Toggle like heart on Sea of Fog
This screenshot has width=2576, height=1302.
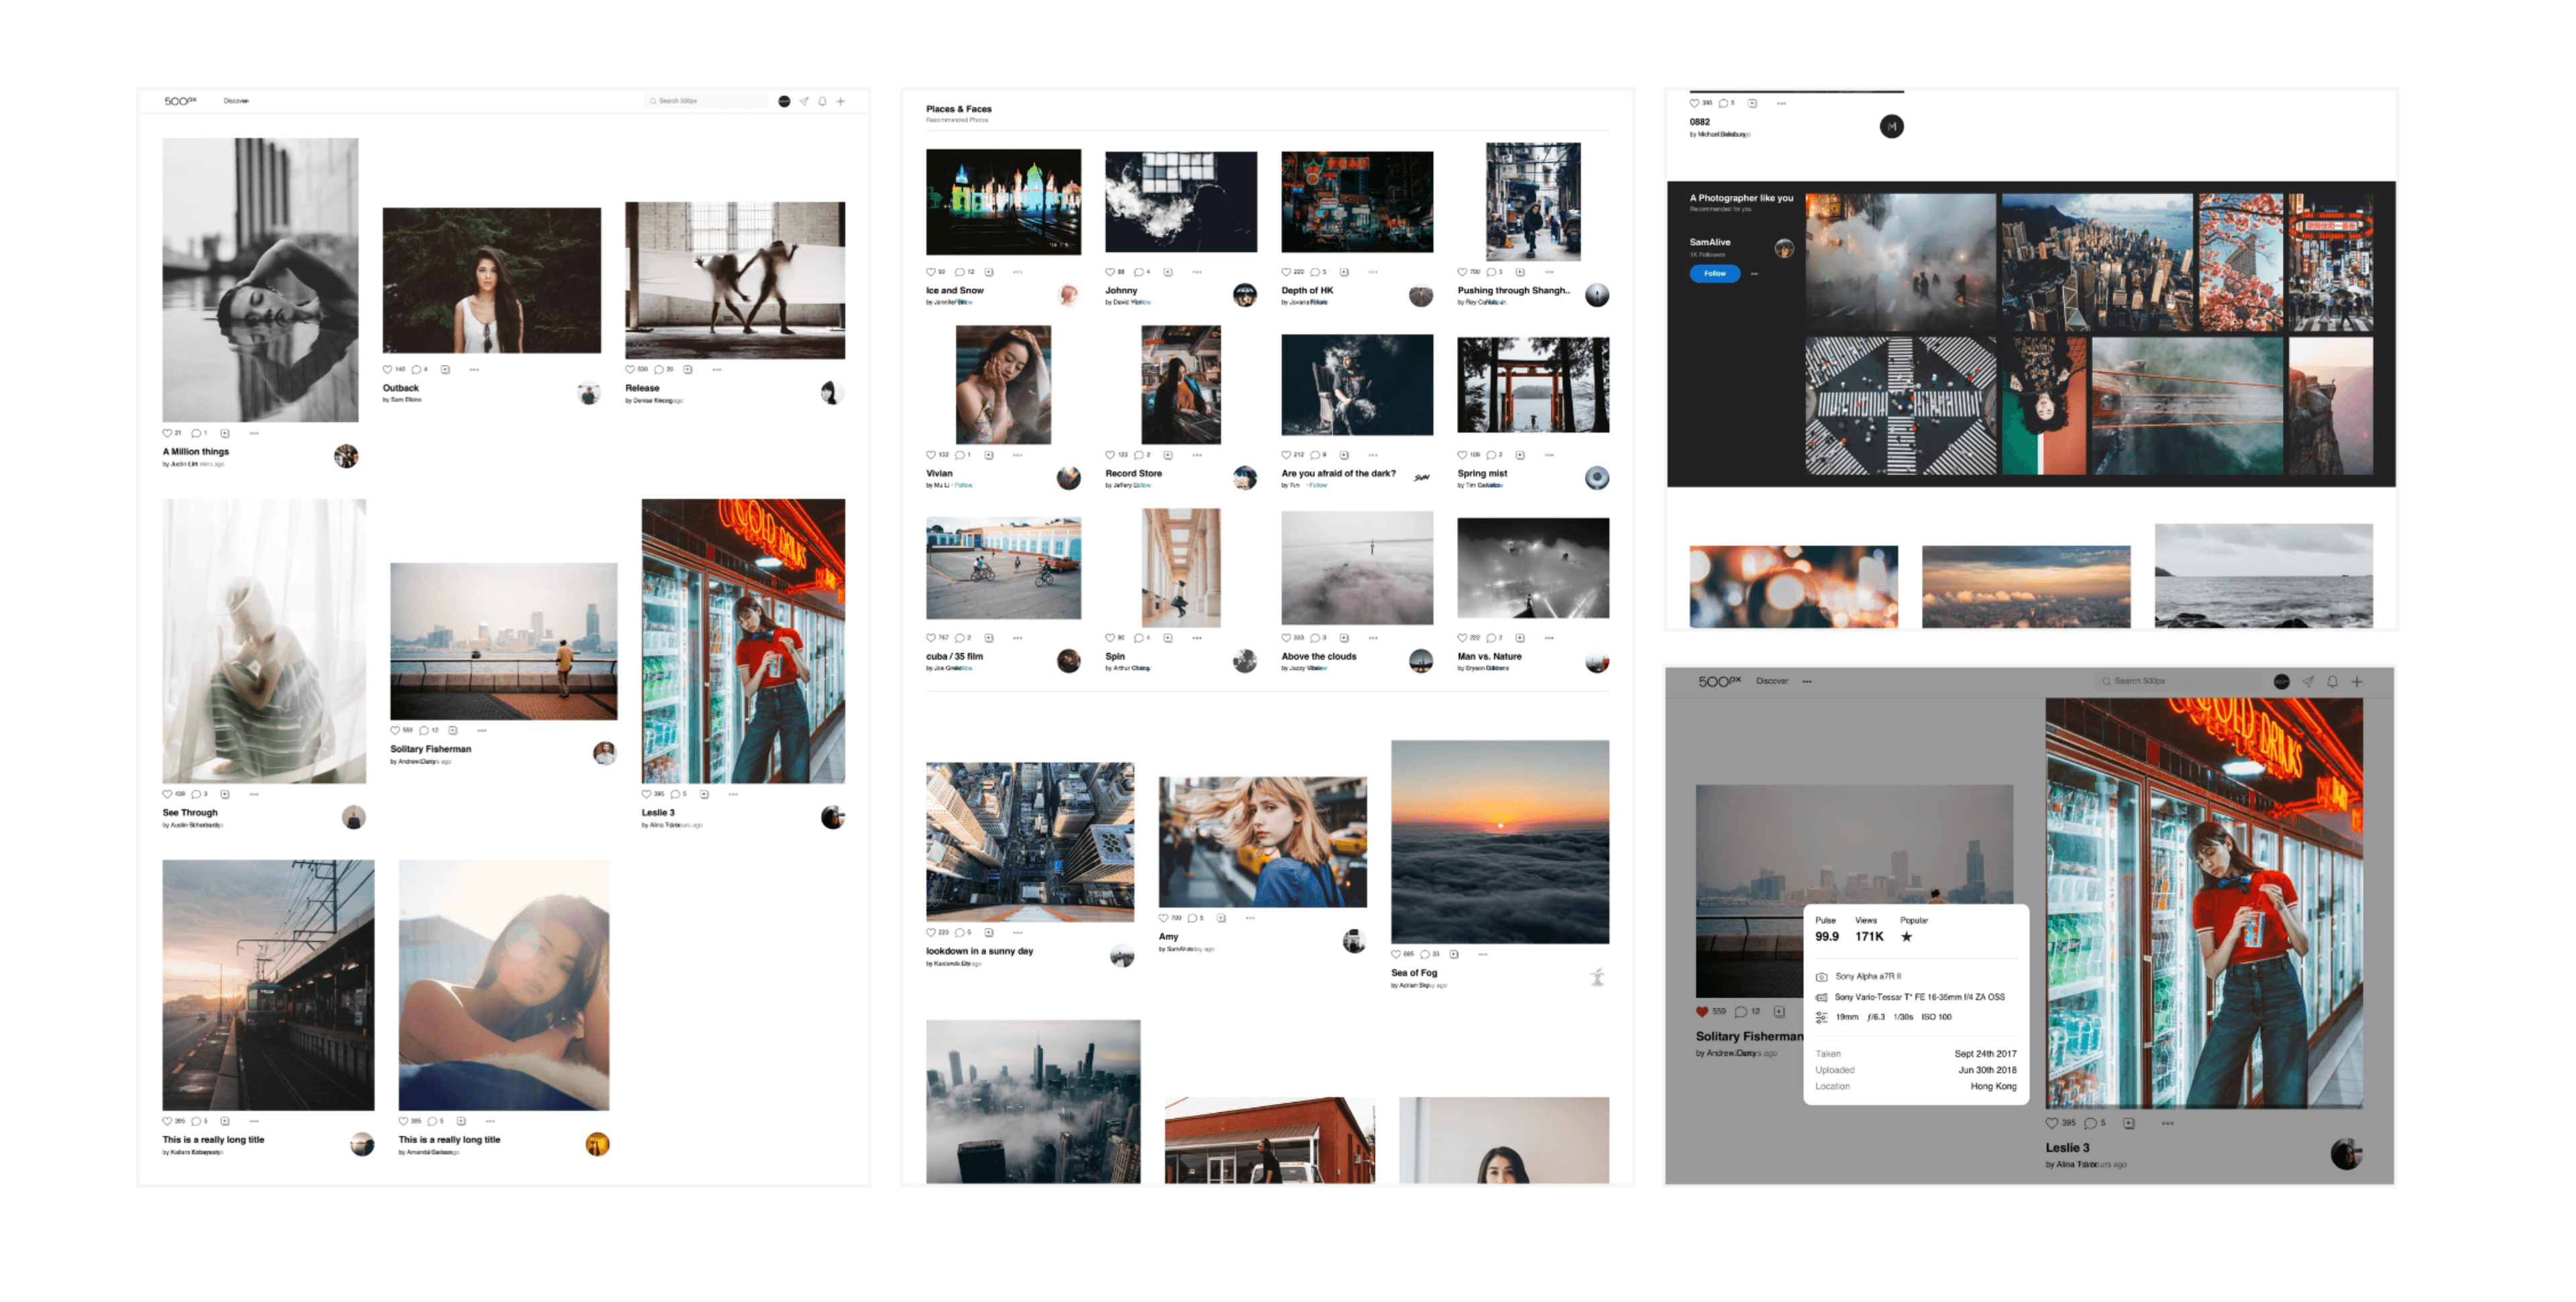tap(1396, 954)
